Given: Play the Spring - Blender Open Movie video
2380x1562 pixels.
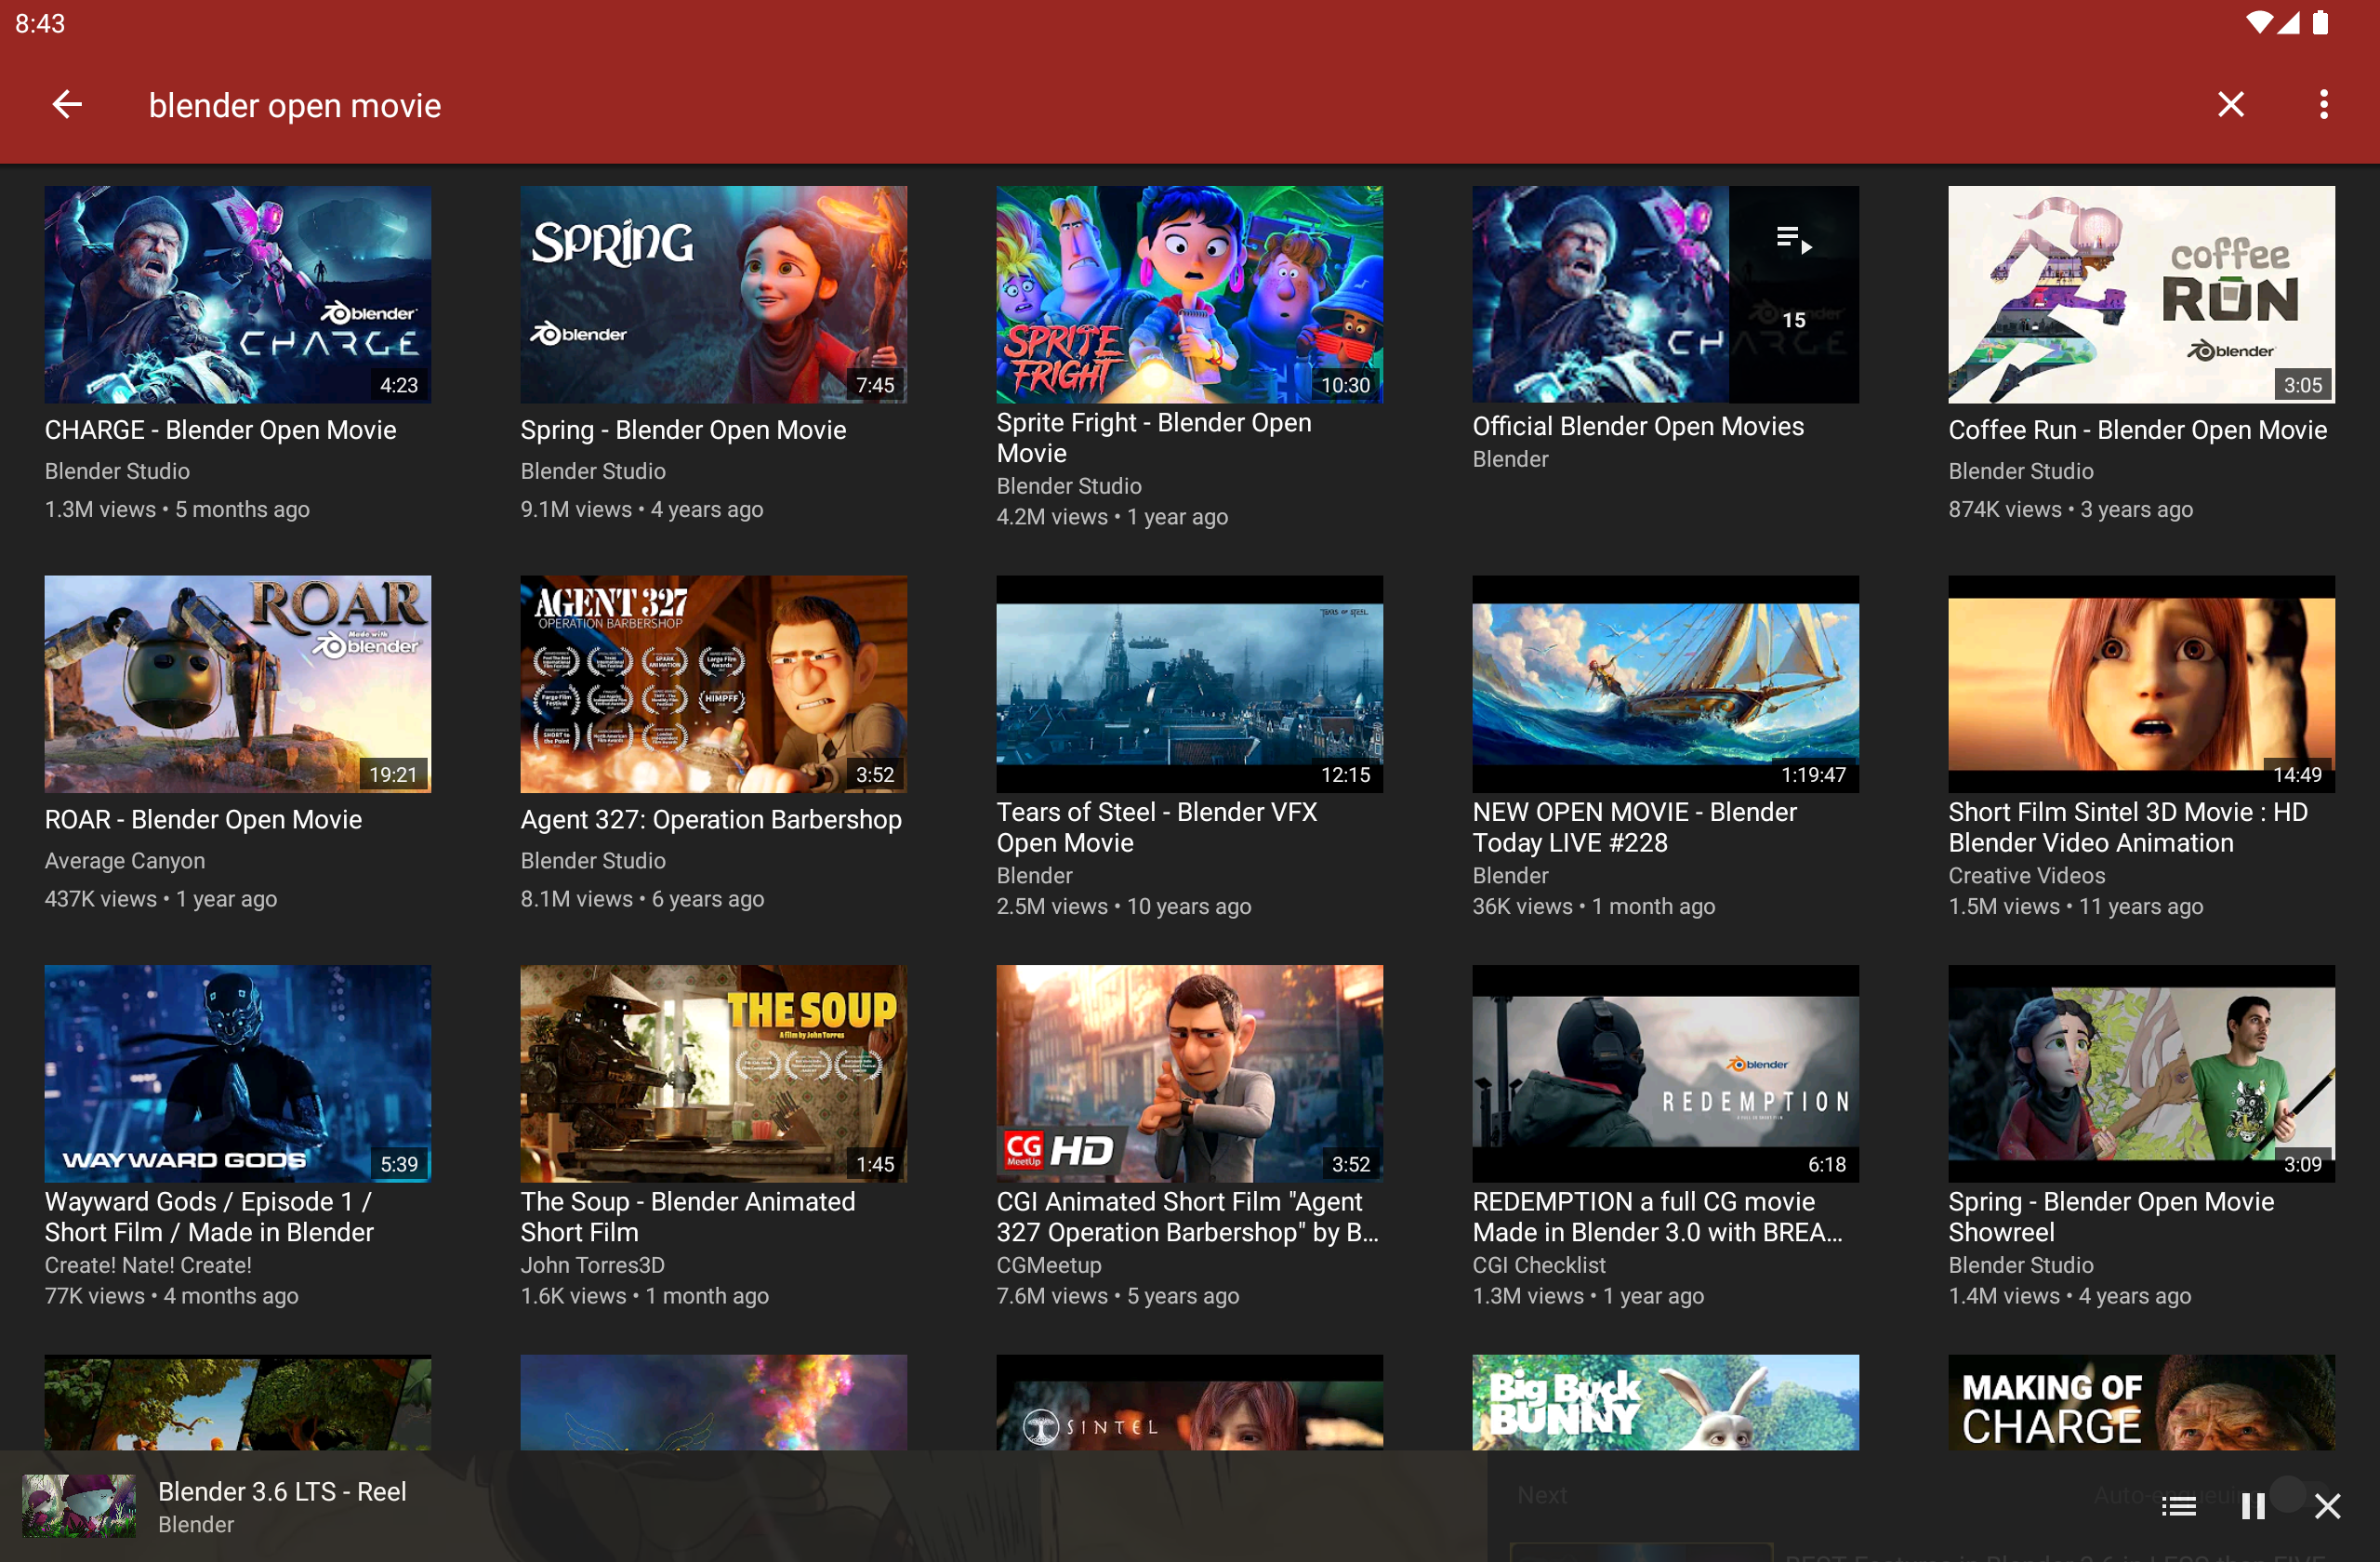Looking at the screenshot, I should point(713,294).
